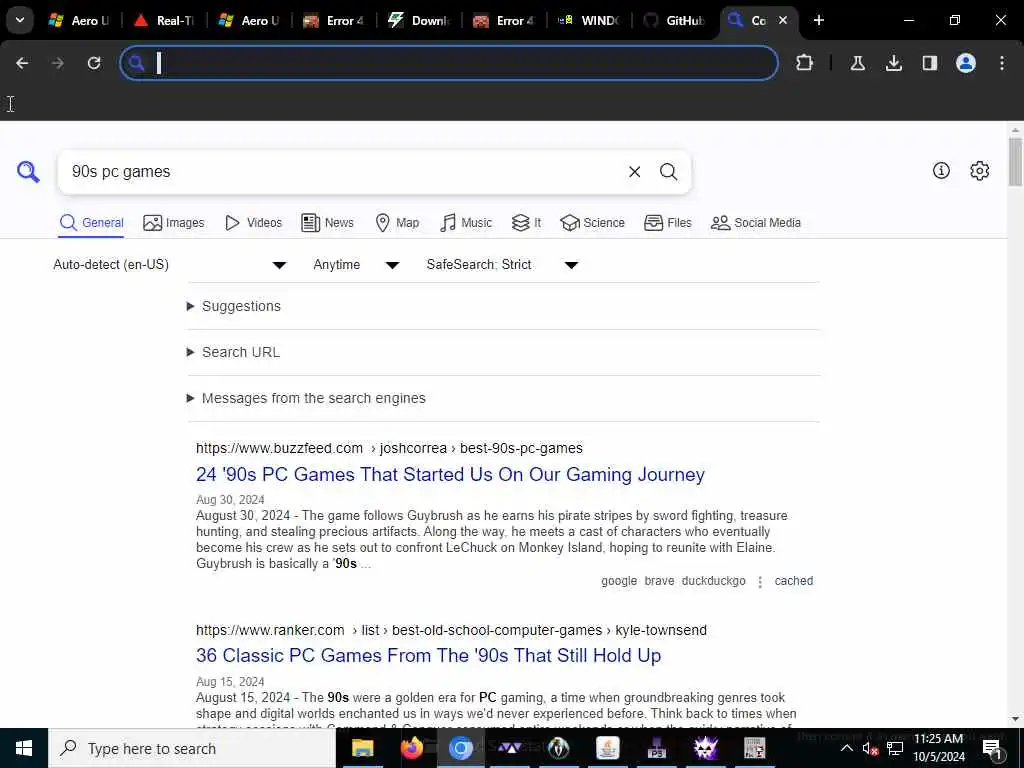Switch to the 'Downl' browser tab
1024x768 pixels.
419,20
